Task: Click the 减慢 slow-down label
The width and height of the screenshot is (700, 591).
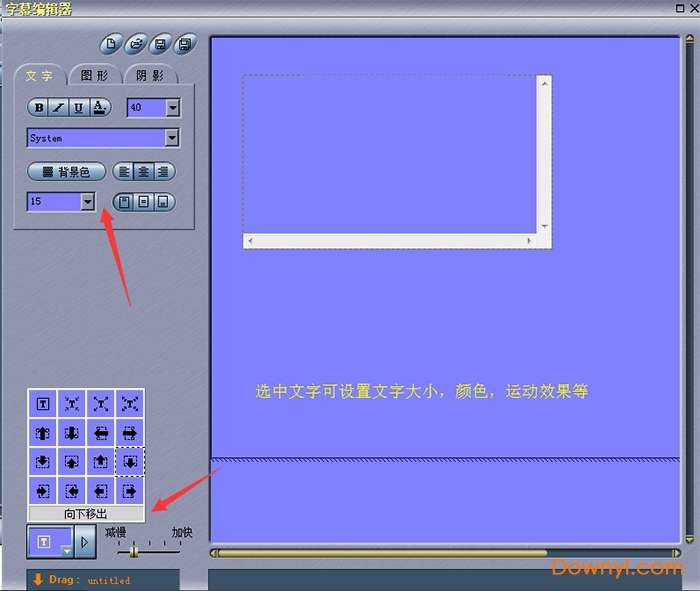Action: point(116,532)
